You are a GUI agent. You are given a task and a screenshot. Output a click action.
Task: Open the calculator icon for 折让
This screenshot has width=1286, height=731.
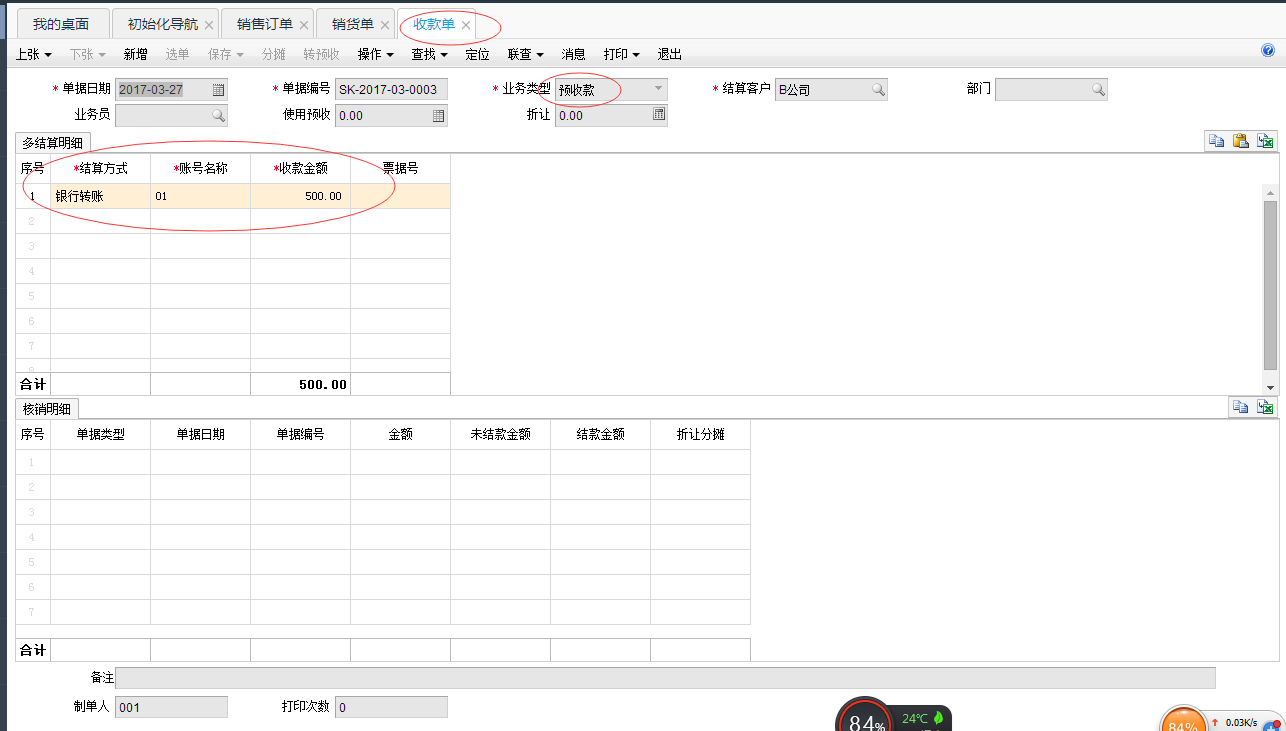coord(658,115)
